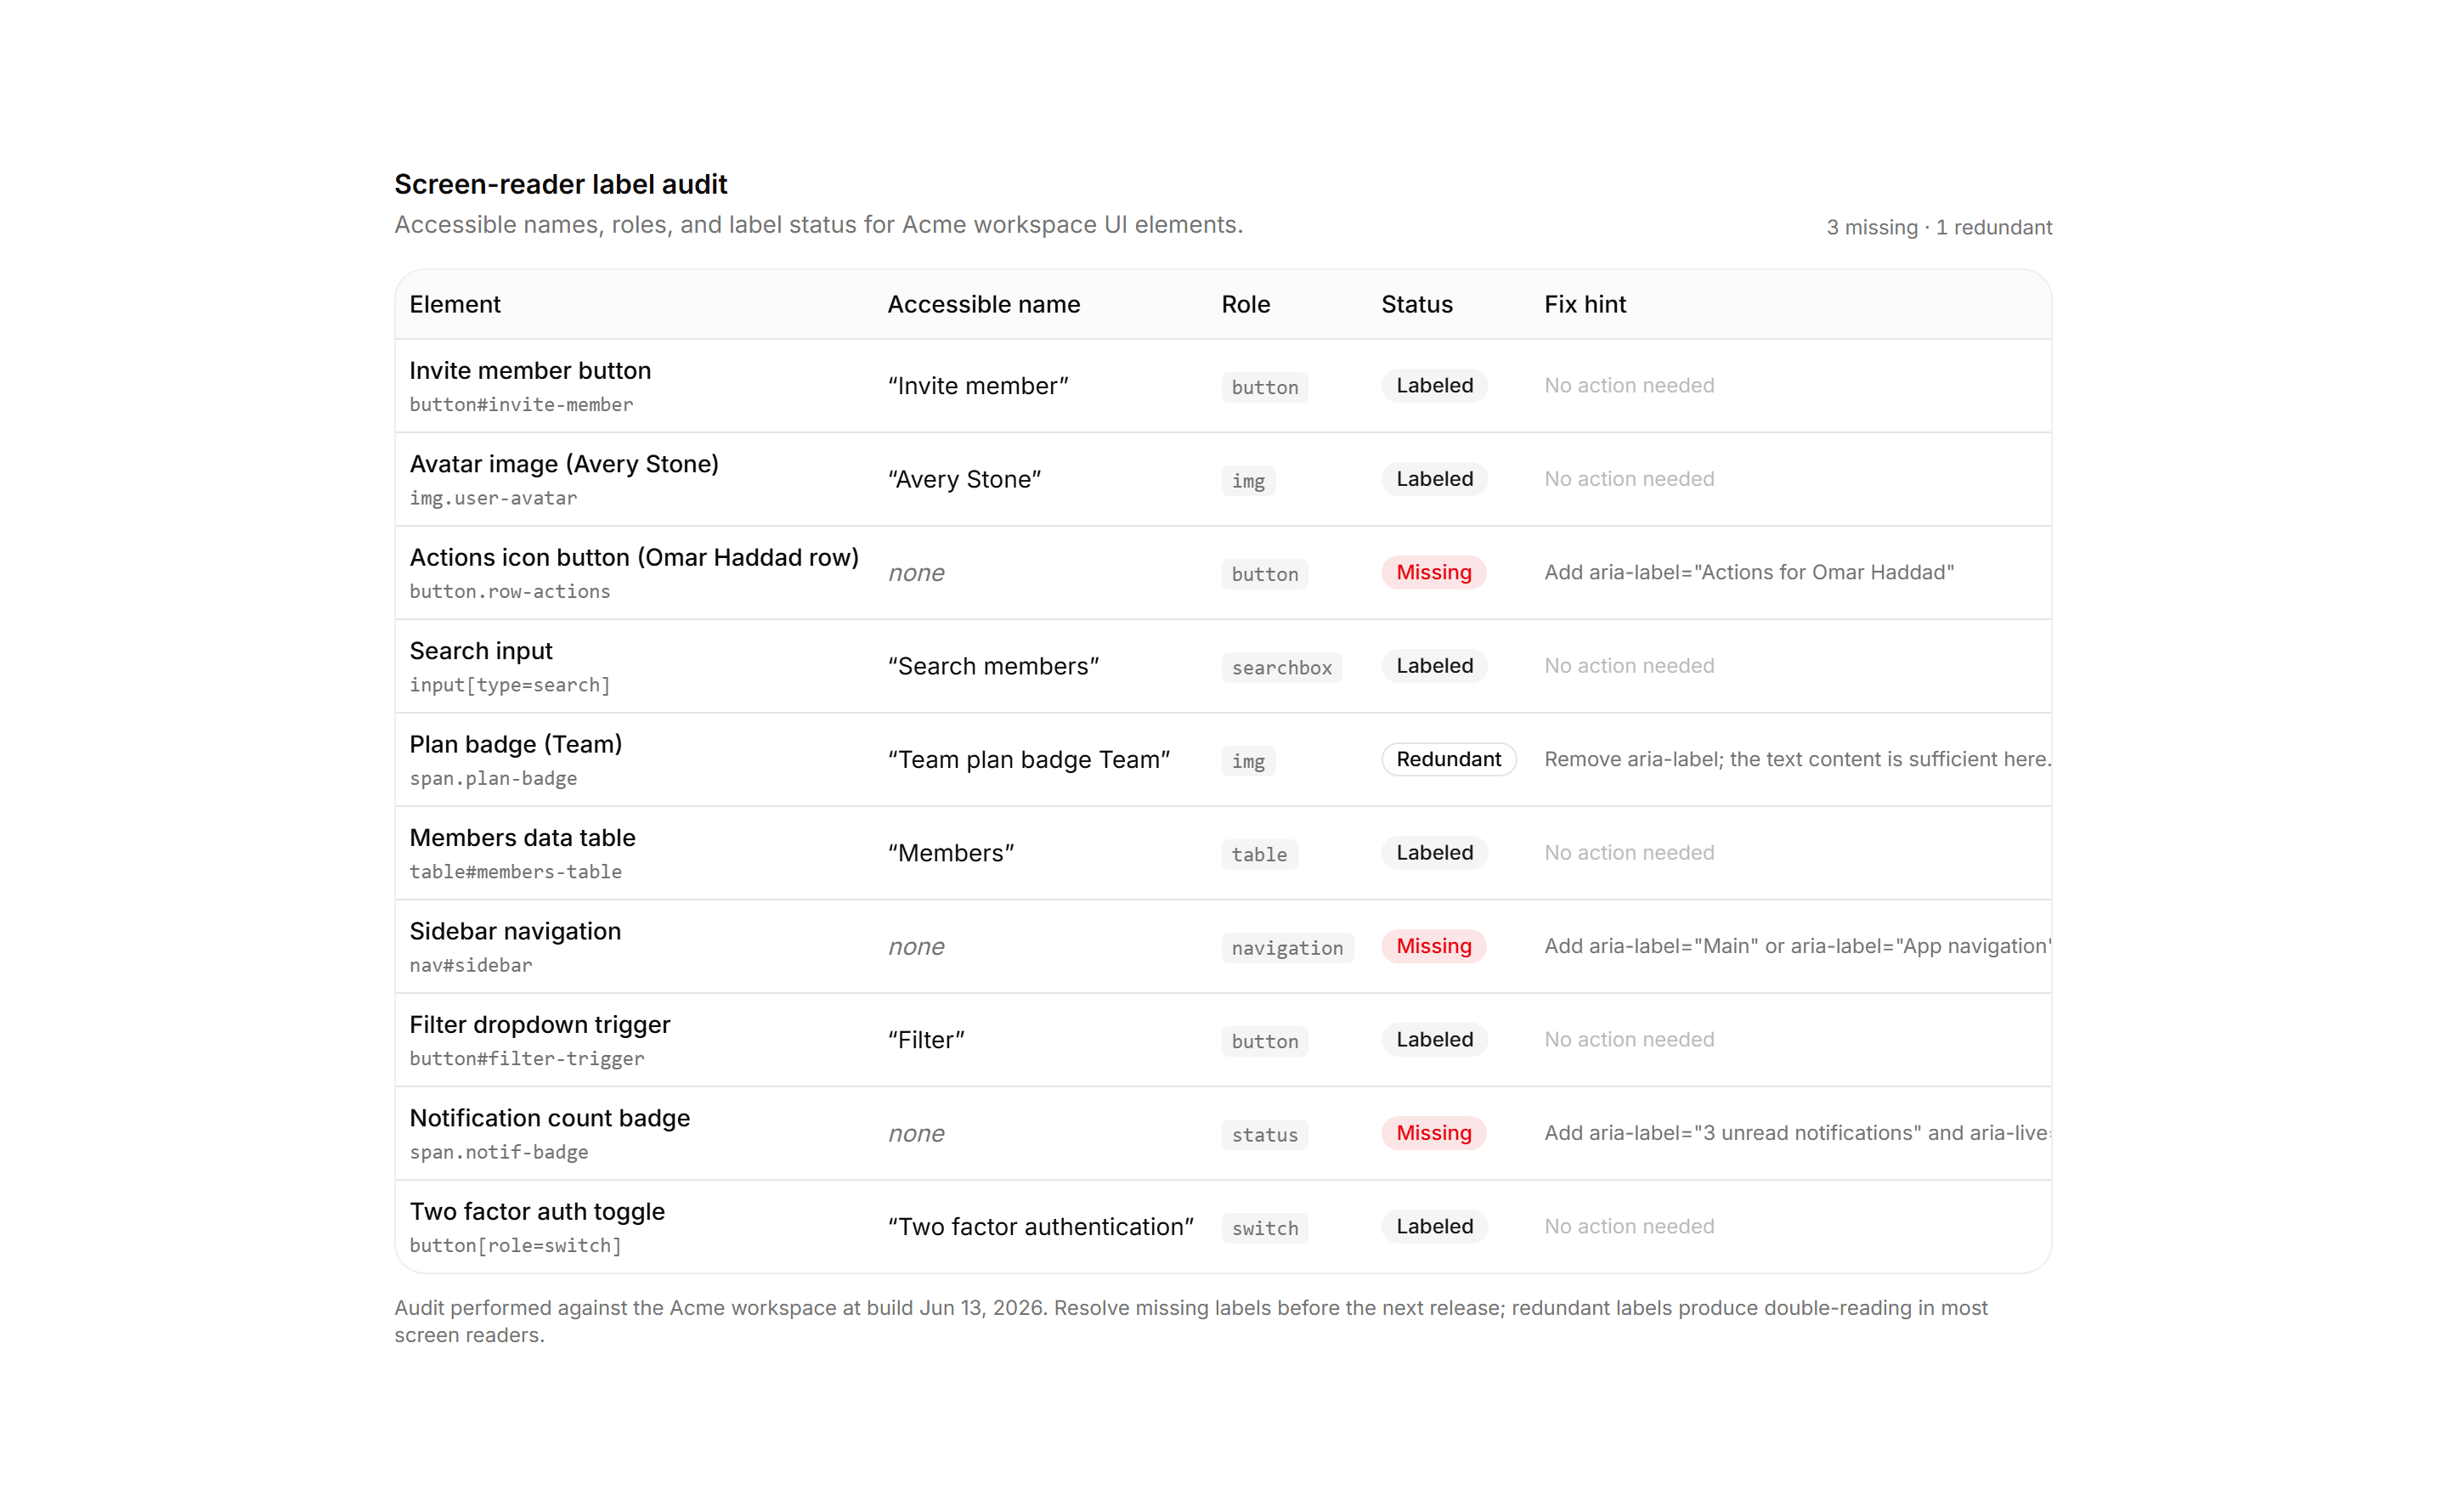Click the navigation role chip
This screenshot has height=1512, width=2447.
click(x=1287, y=947)
